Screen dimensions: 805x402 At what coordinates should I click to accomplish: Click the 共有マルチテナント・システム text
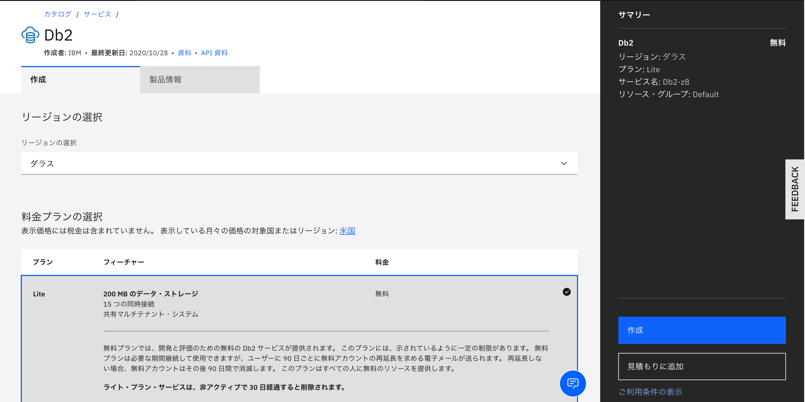(150, 314)
